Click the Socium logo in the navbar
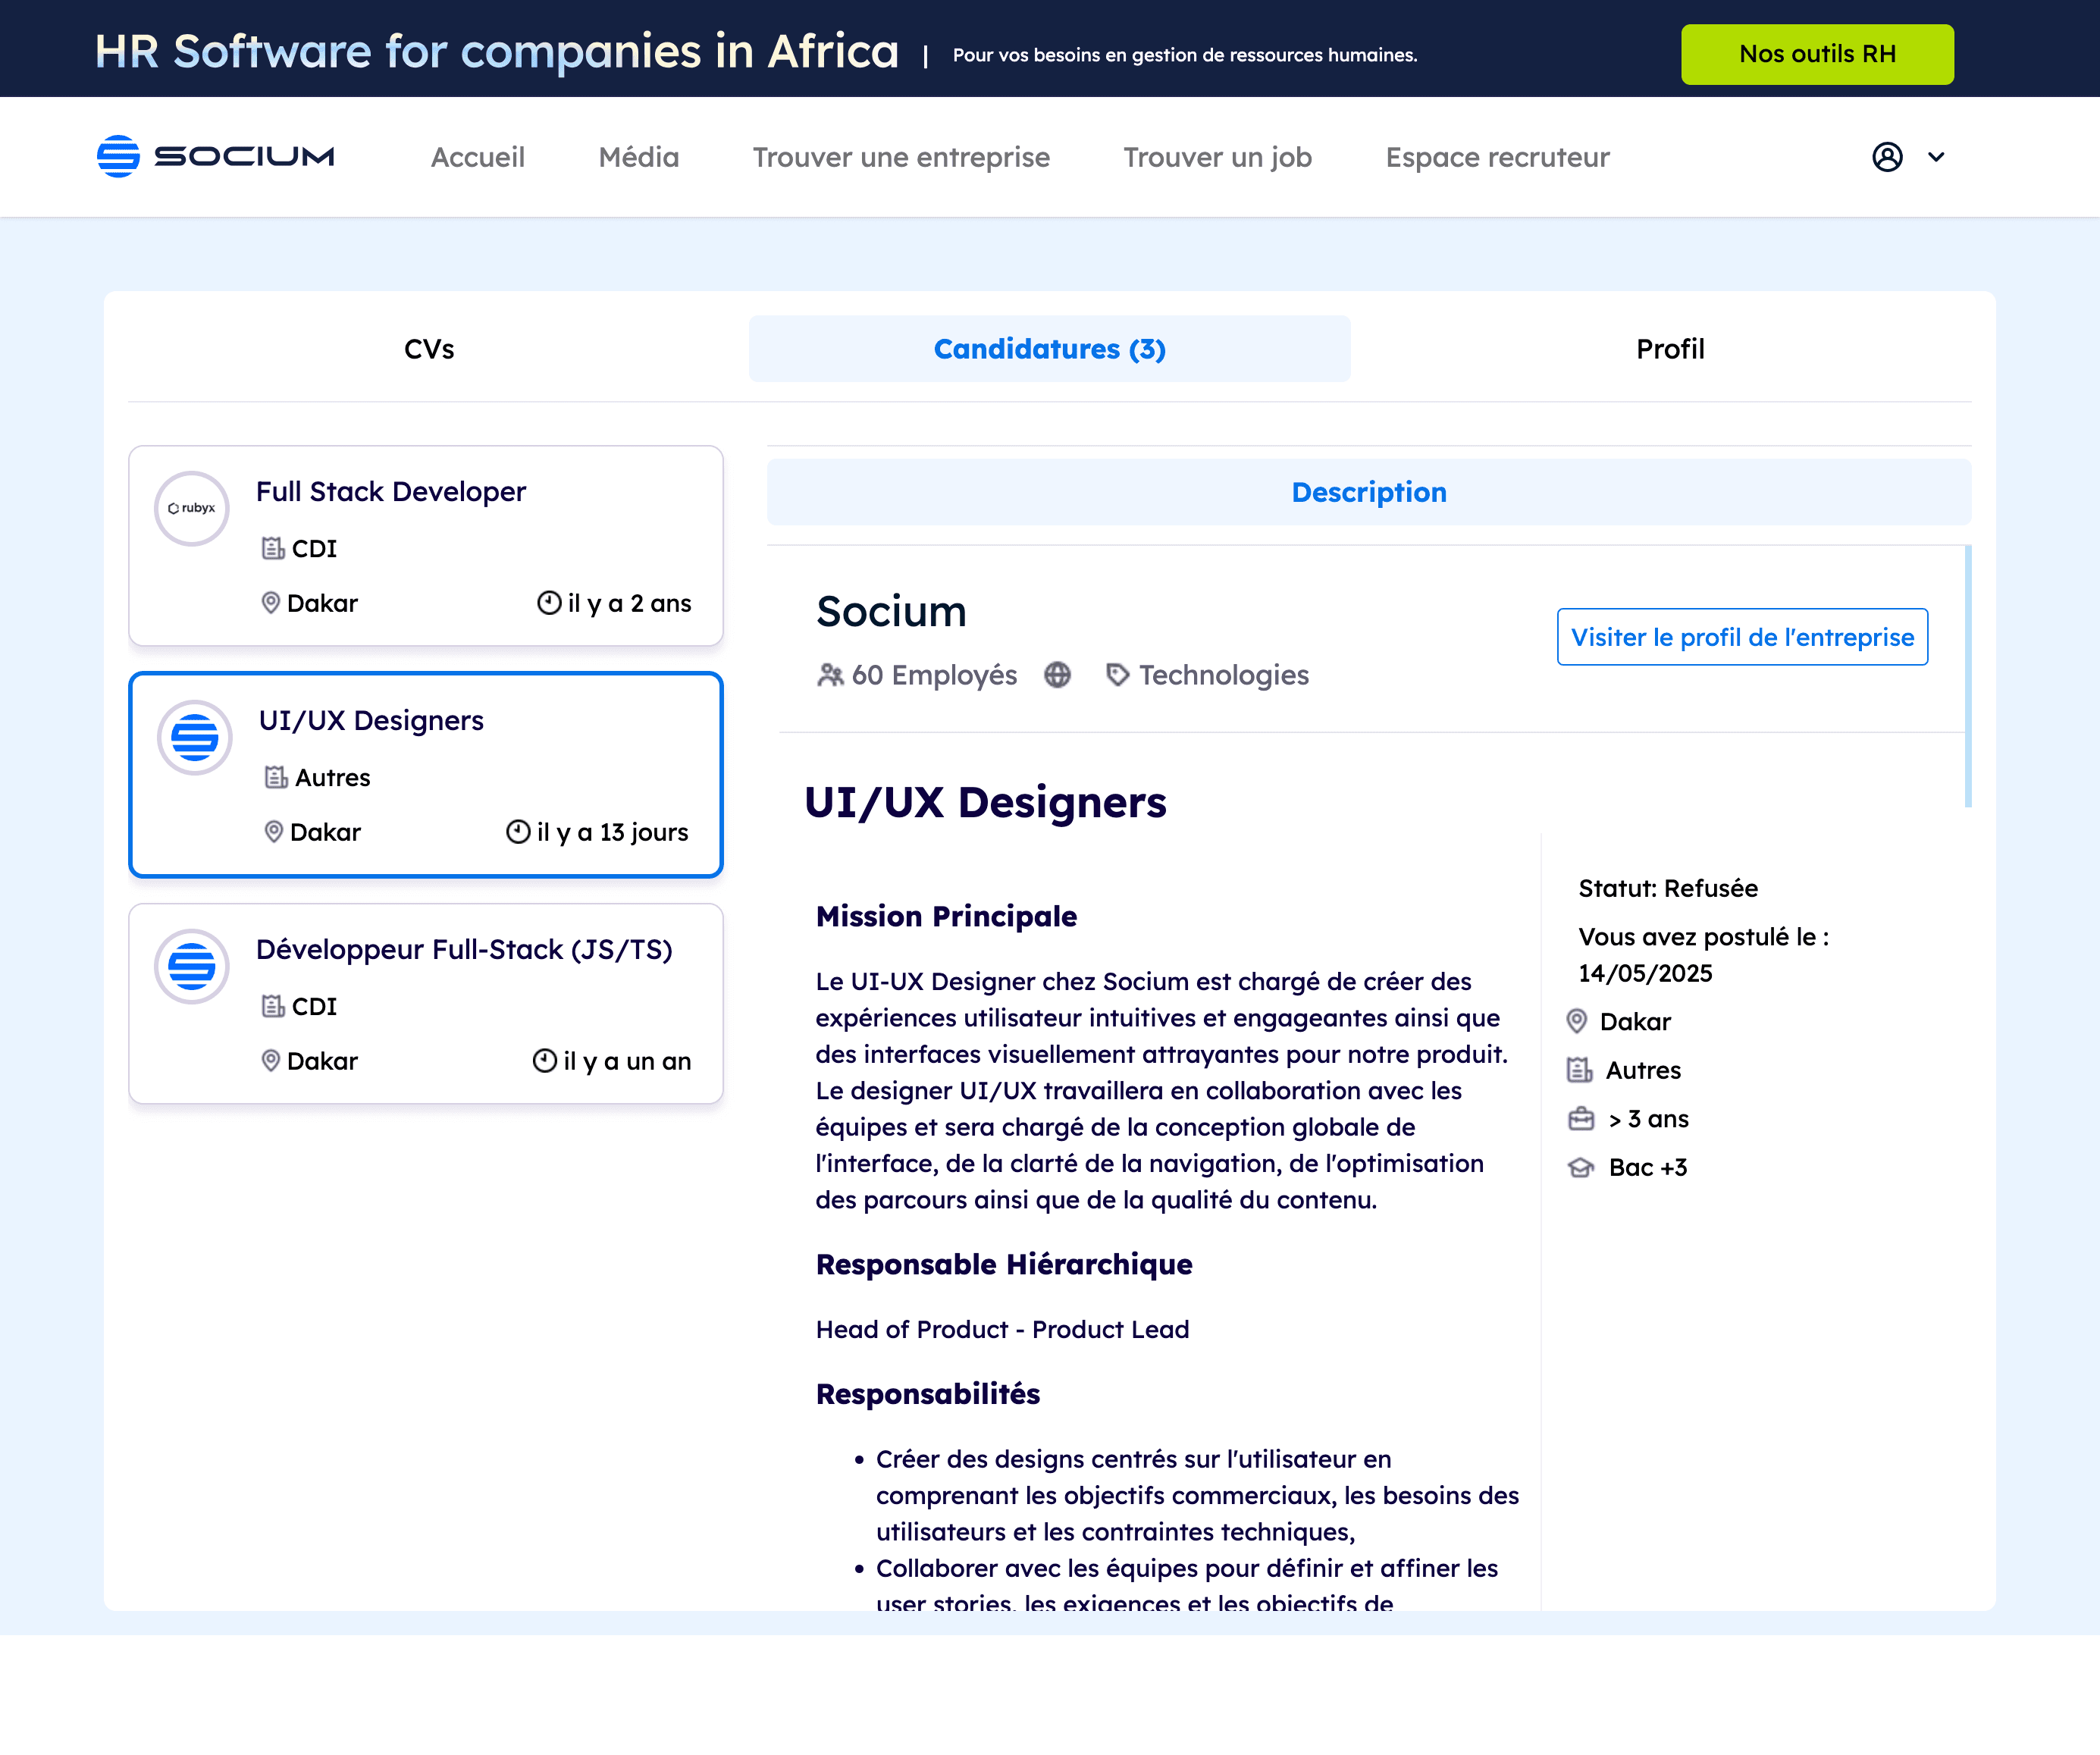Viewport: 2100px width, 1755px height. (x=215, y=156)
